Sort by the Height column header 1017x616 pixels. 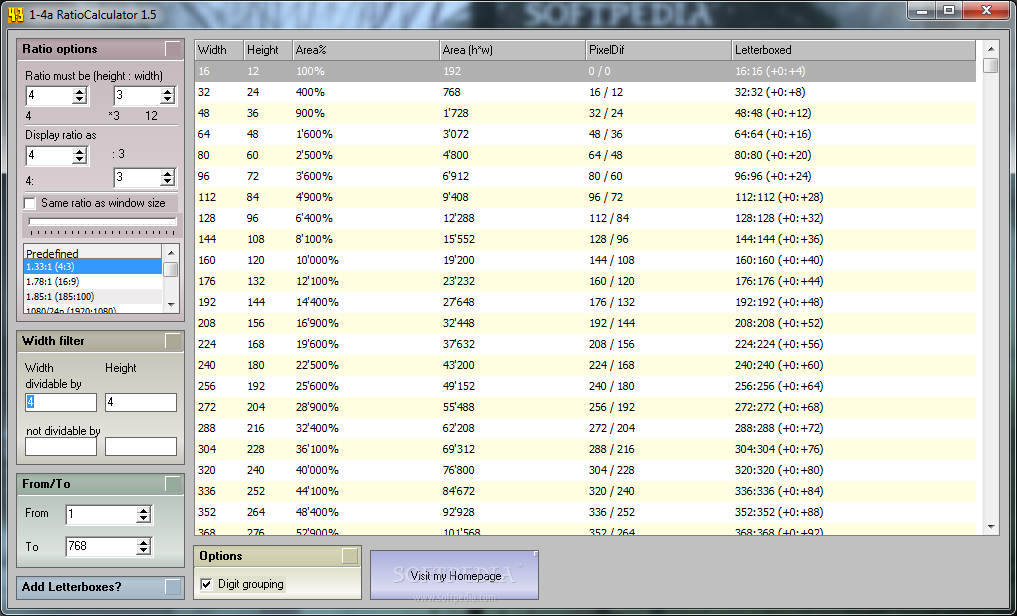click(268, 50)
